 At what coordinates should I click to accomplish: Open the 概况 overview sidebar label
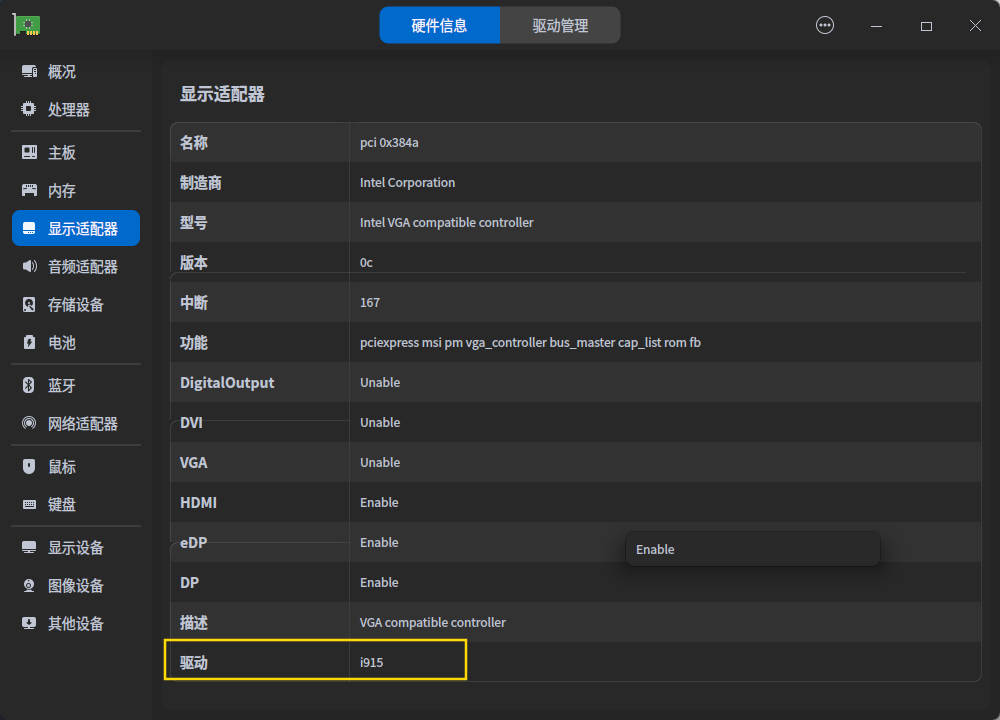tap(62, 71)
